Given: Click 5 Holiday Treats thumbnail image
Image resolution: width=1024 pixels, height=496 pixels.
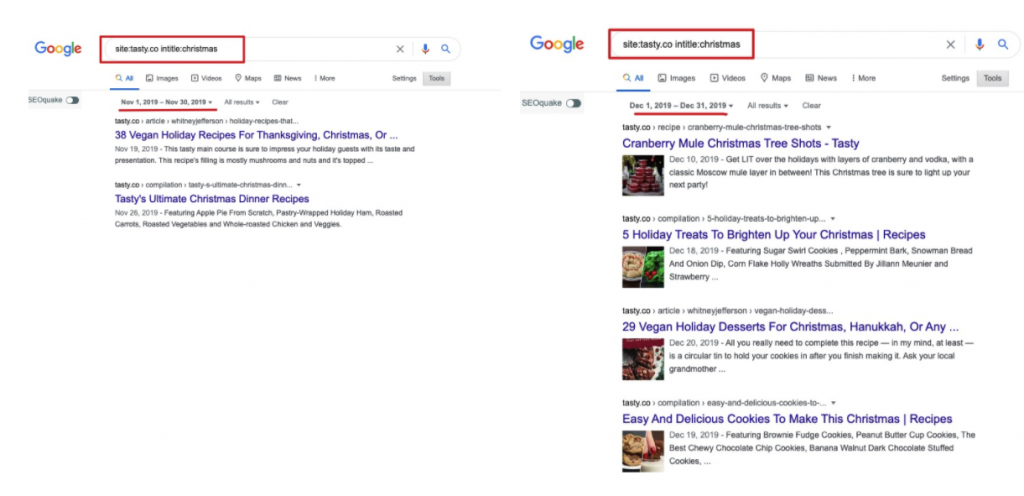Looking at the screenshot, I should [x=643, y=267].
